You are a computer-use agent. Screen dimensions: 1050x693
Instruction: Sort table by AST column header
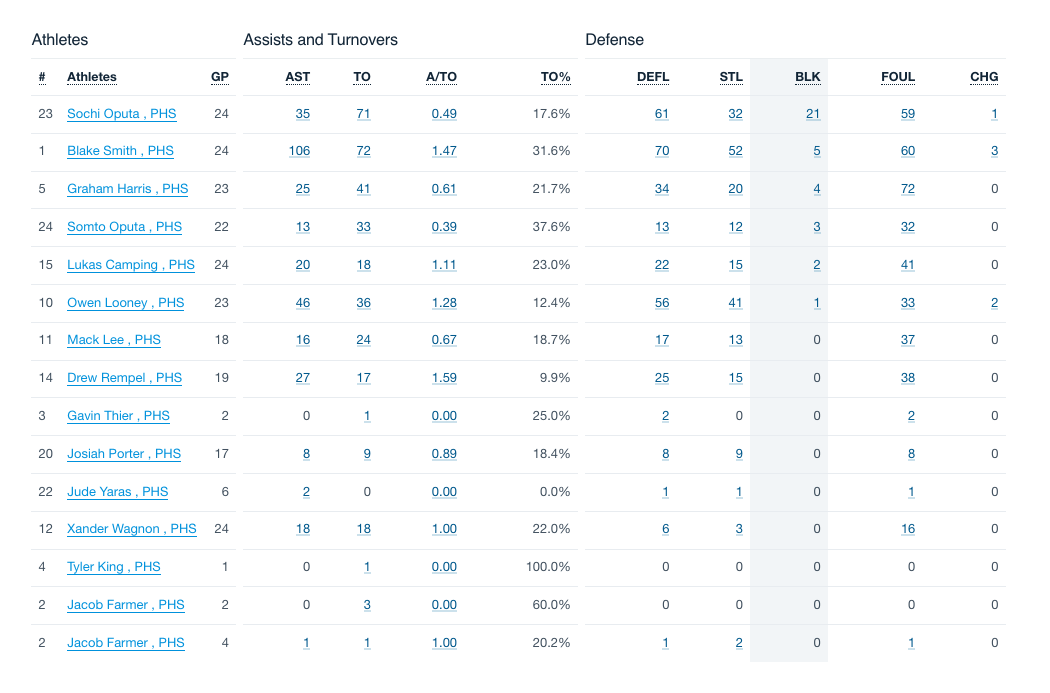[297, 77]
